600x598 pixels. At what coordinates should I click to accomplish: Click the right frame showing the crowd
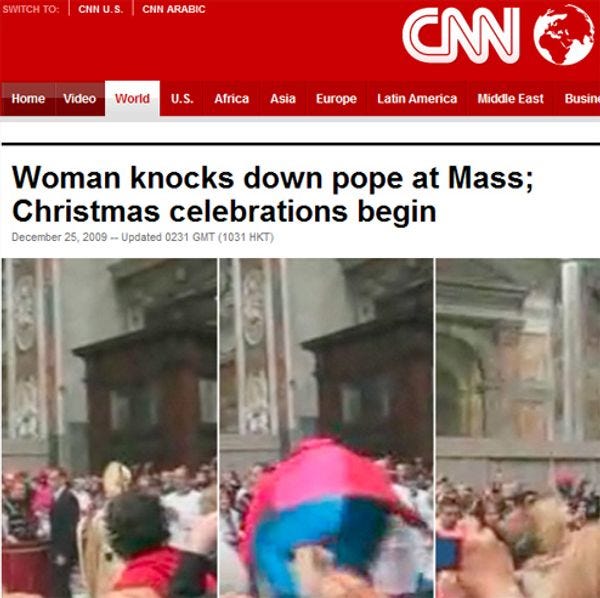click(518, 428)
